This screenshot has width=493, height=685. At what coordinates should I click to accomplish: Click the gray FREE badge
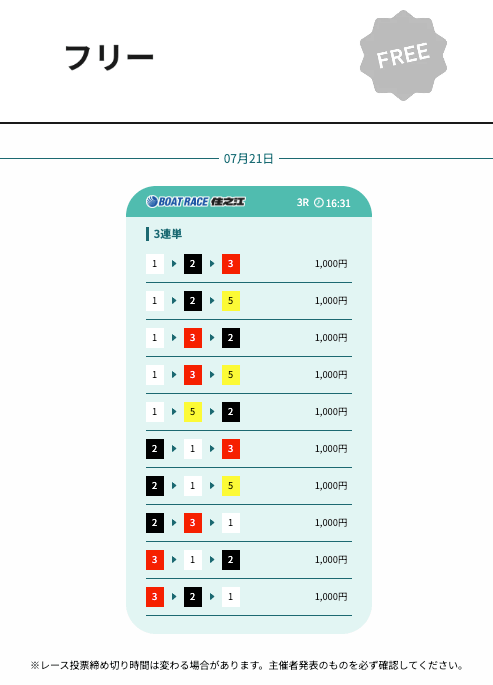coord(403,55)
